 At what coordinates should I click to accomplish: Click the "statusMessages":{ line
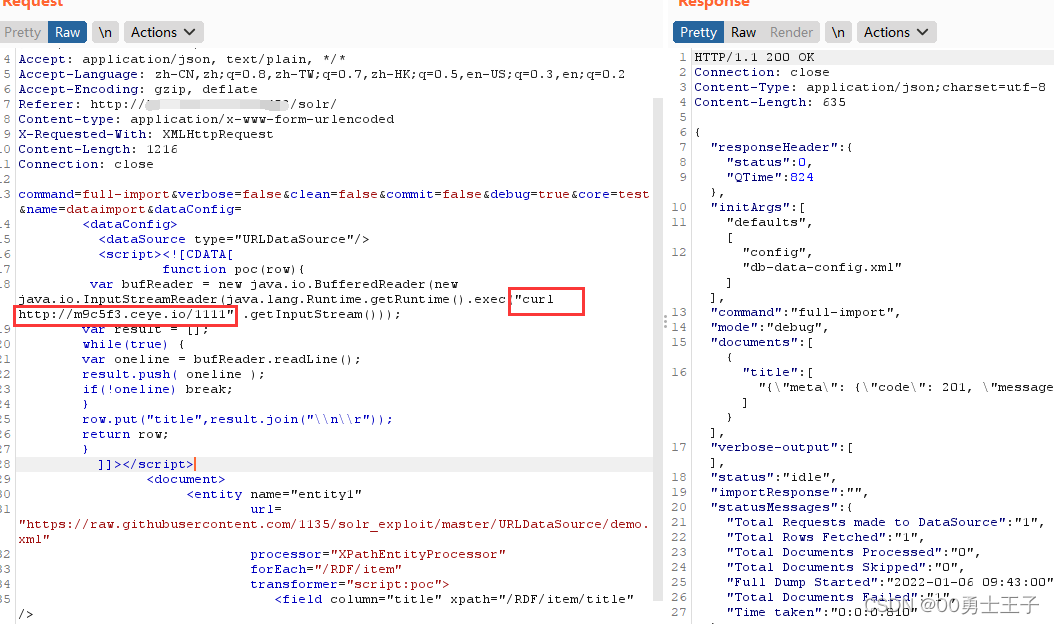point(782,508)
